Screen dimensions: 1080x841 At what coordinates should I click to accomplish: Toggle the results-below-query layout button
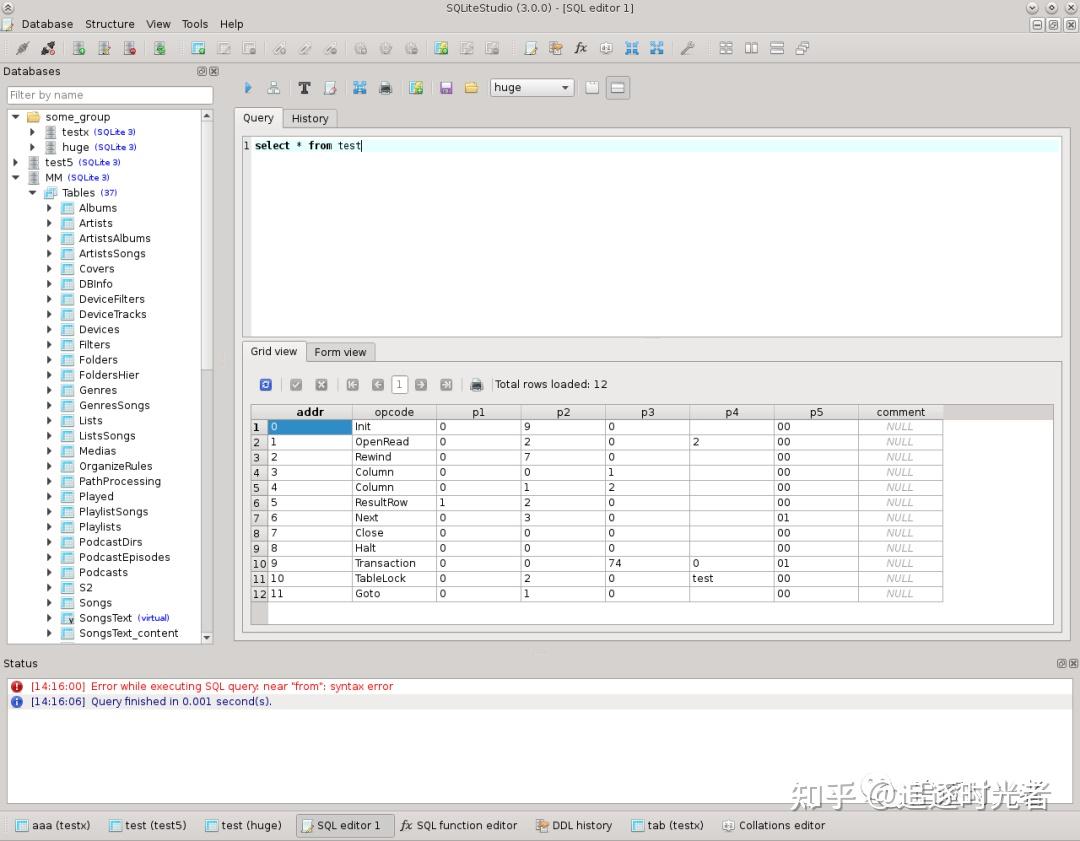click(x=618, y=88)
